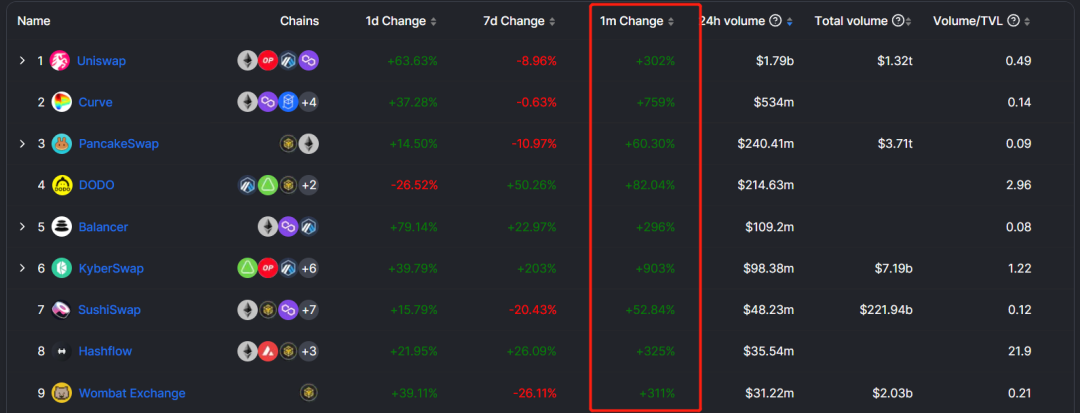Click the Uniswap pink logo icon

pos(61,61)
